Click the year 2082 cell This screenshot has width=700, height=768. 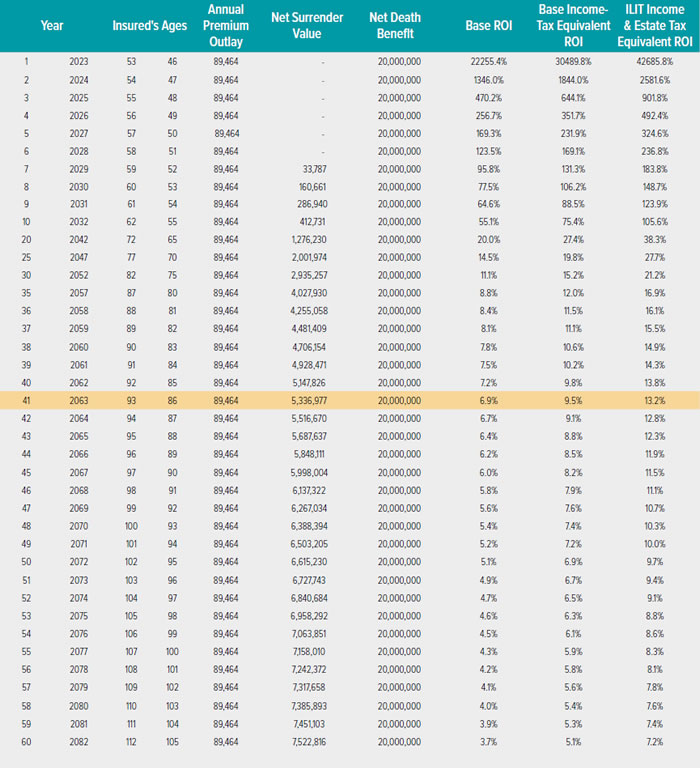(78, 741)
